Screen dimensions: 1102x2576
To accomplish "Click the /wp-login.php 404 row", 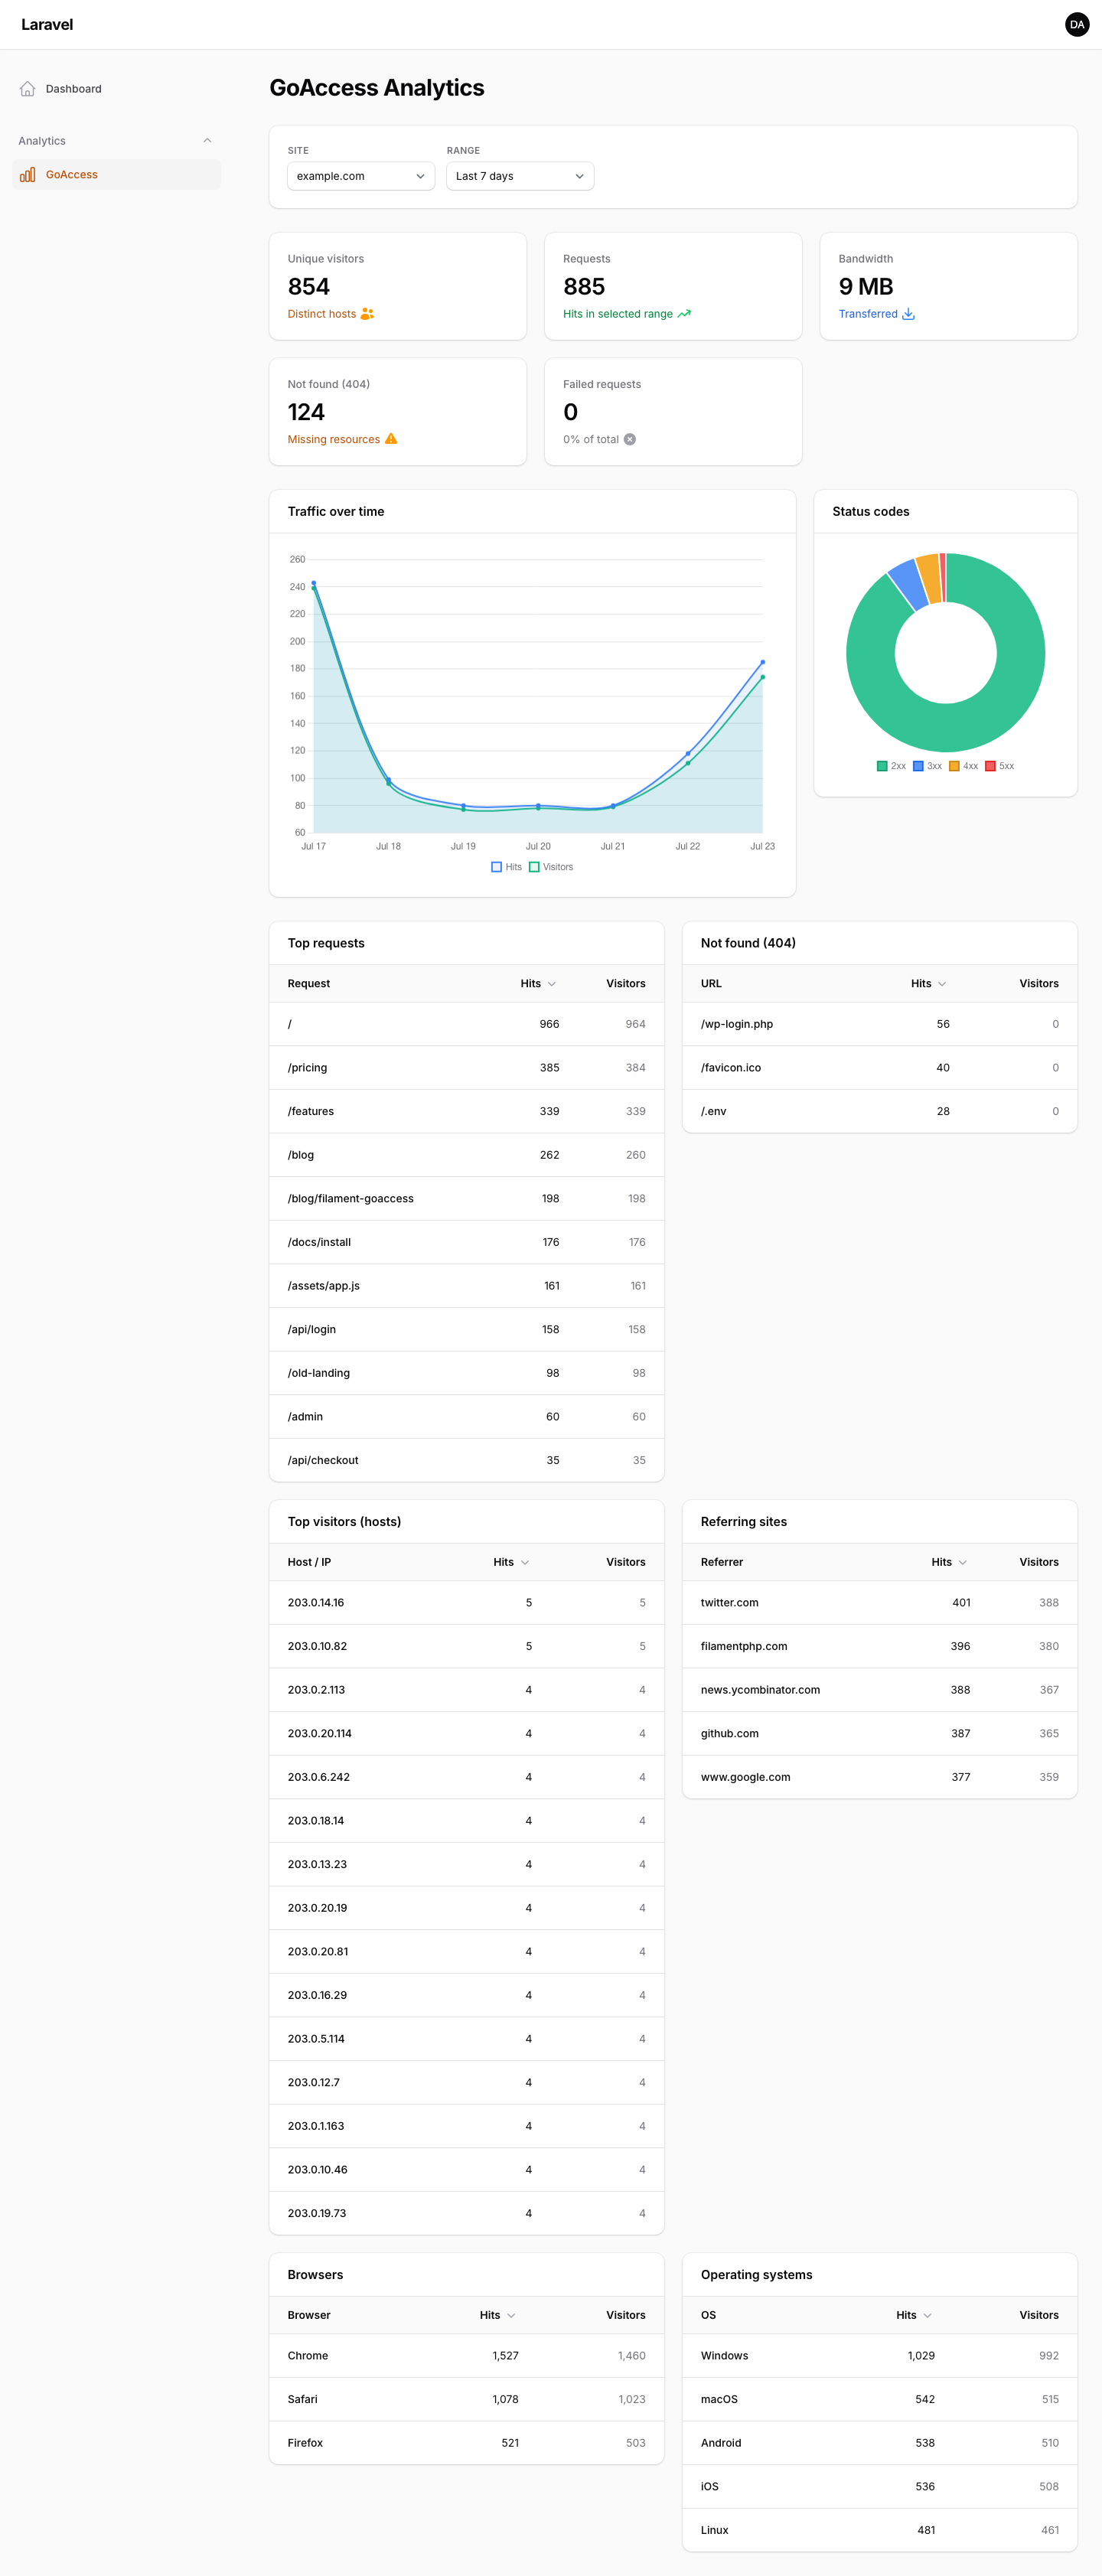I will [x=879, y=1024].
